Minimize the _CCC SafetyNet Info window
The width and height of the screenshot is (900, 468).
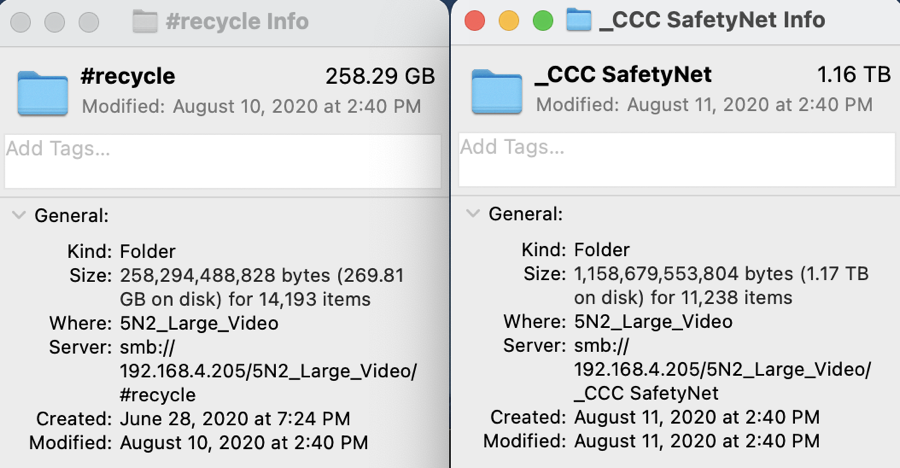[x=508, y=21]
